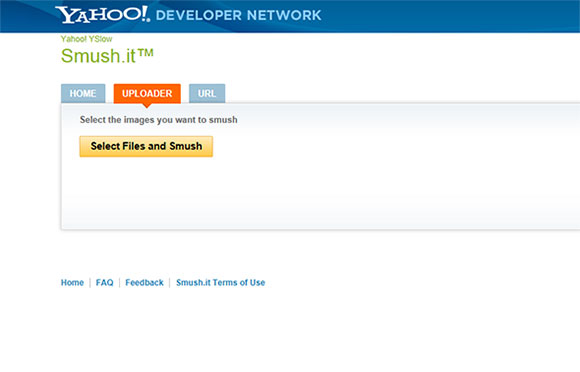580x372 pixels.
Task: Click the trademark symbol beside Smush.it
Action: (145, 53)
